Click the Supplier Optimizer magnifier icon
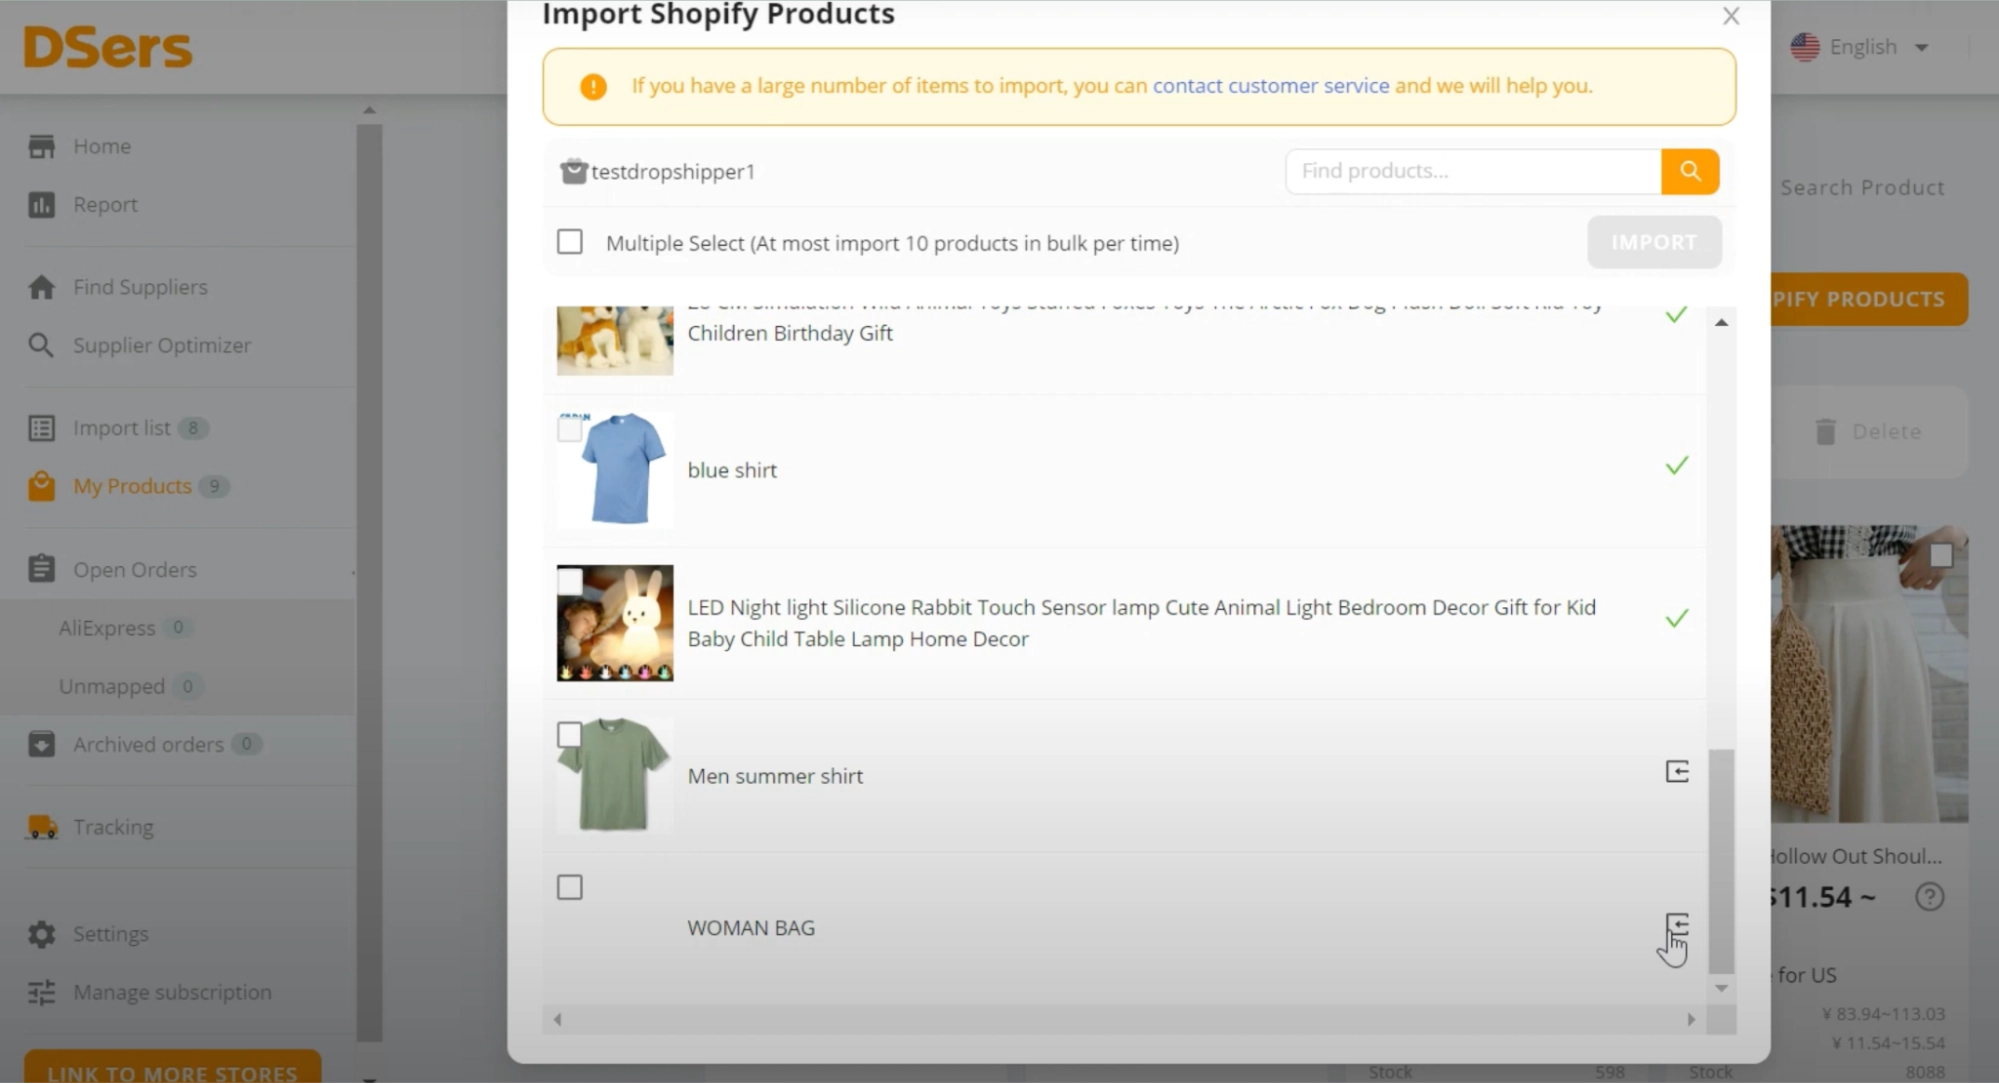The height and width of the screenshot is (1084, 1999). (x=41, y=345)
